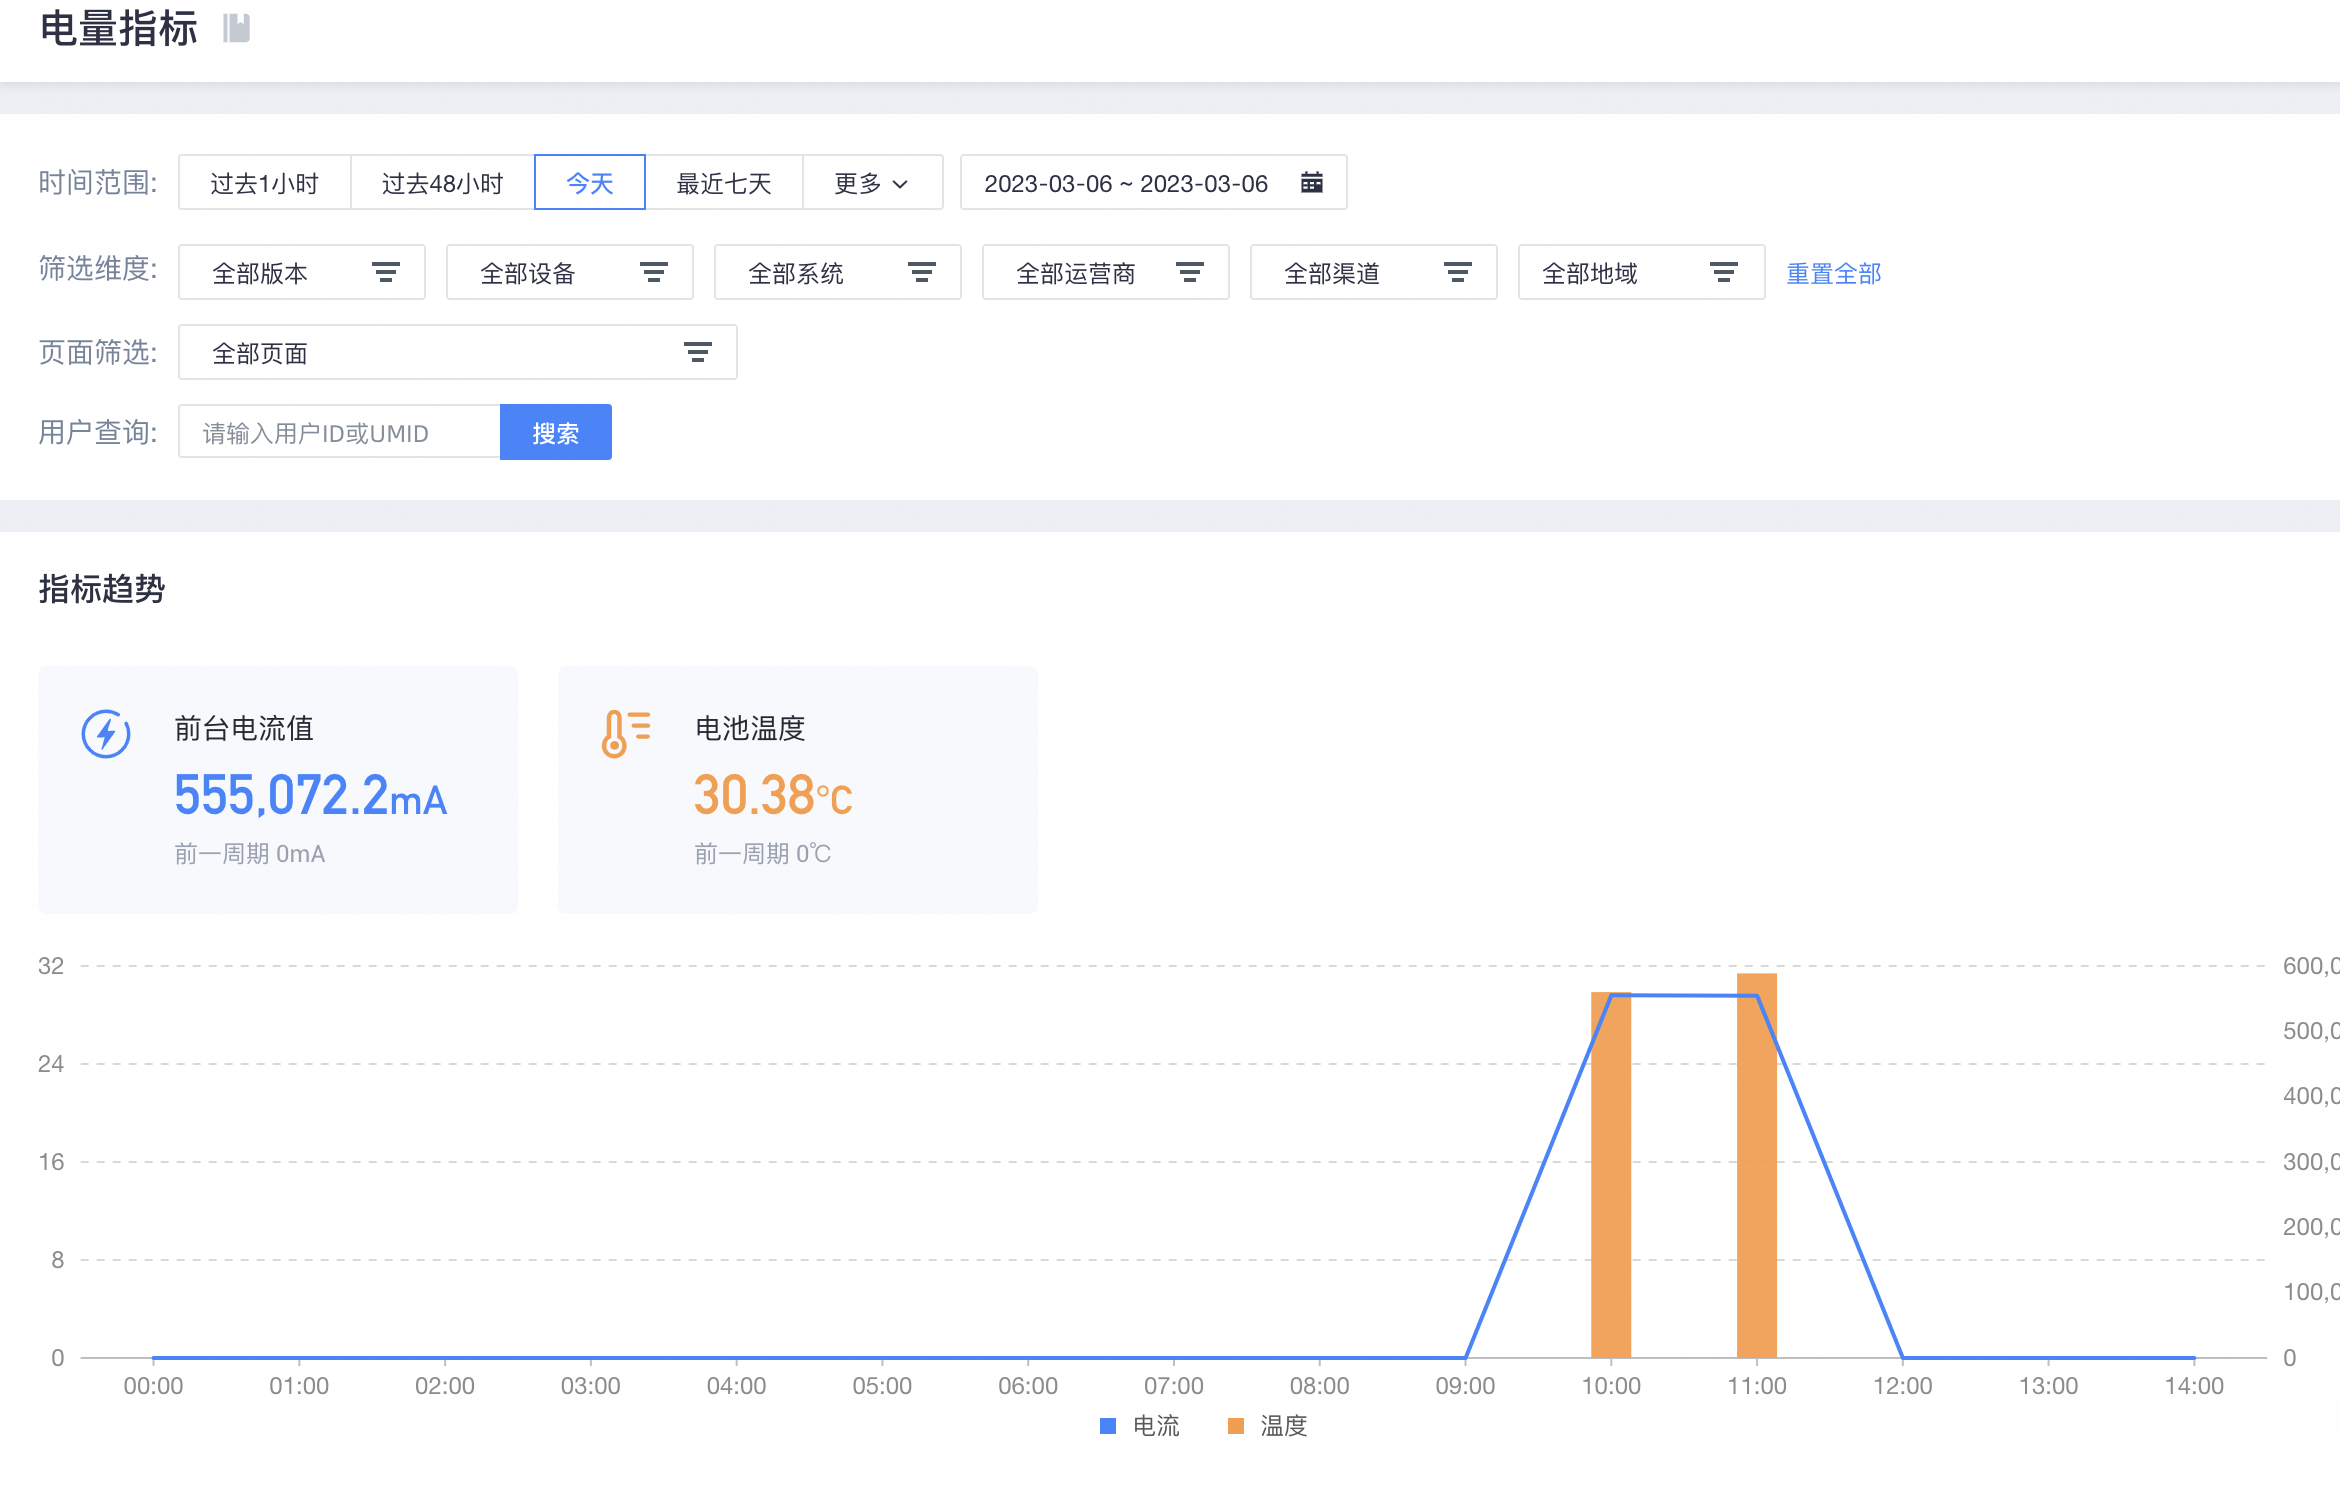Click the 指标趋势 section heading

coord(102,589)
